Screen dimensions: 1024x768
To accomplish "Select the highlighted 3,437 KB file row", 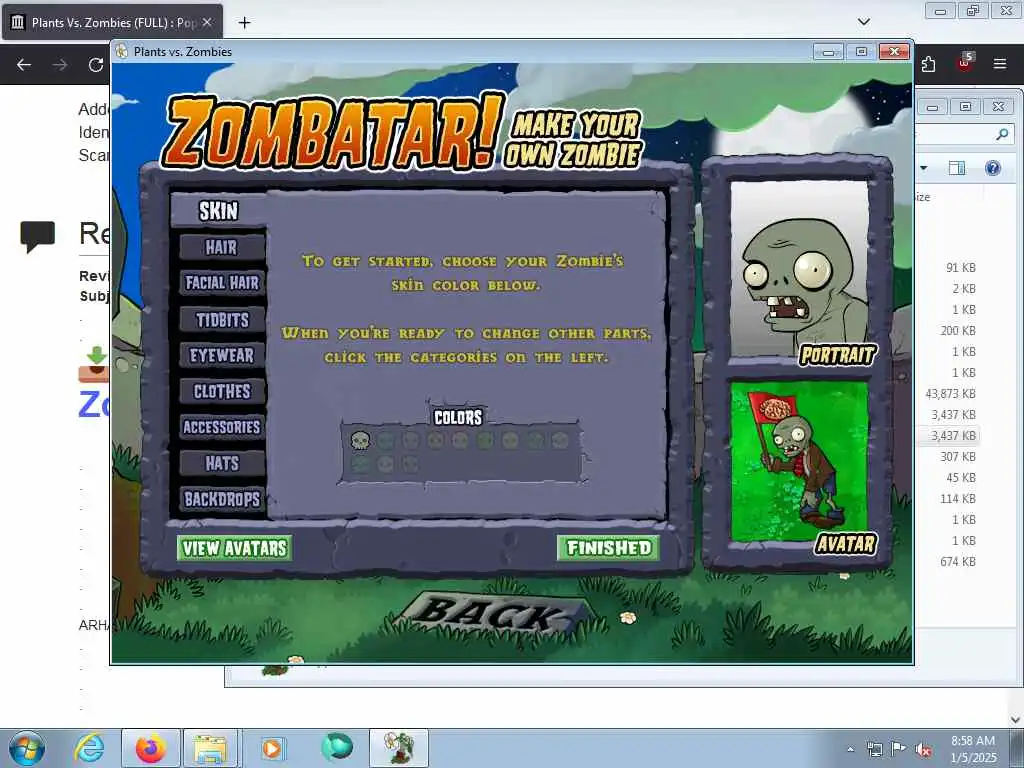I will 948,436.
